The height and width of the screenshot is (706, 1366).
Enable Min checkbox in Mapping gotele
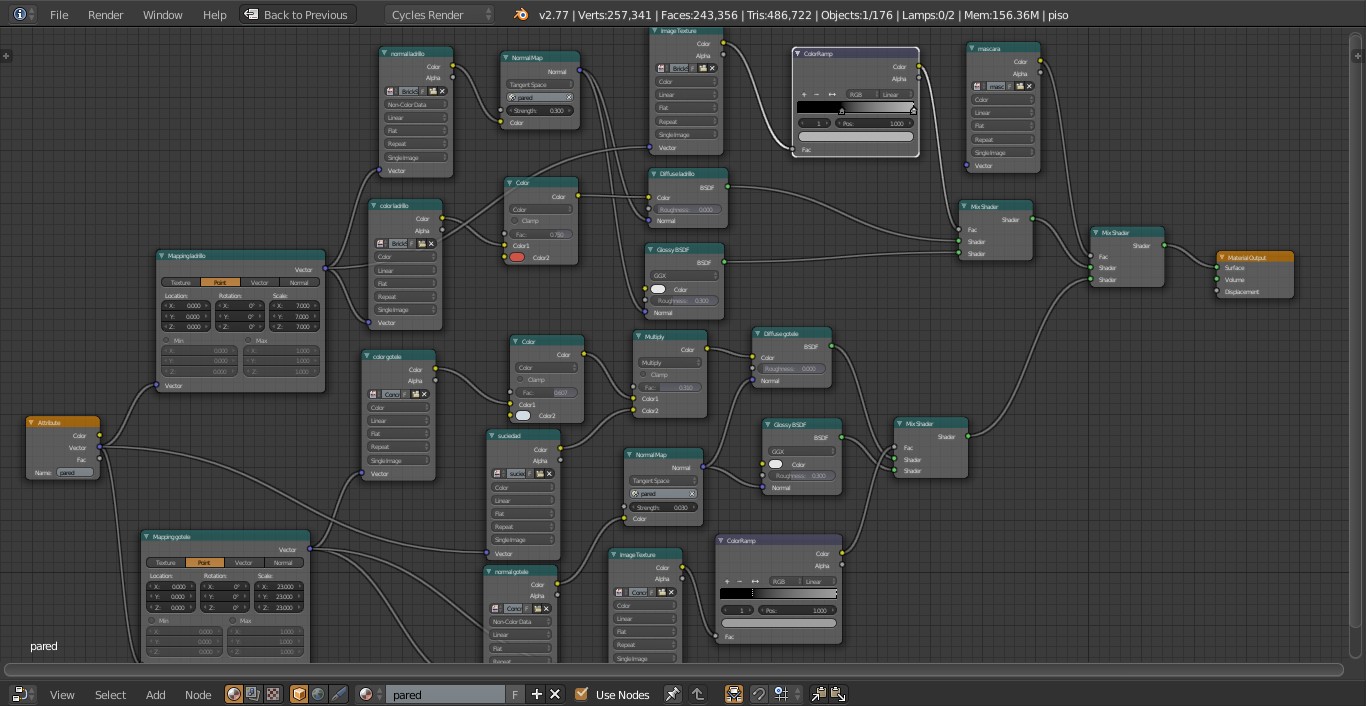[152, 620]
